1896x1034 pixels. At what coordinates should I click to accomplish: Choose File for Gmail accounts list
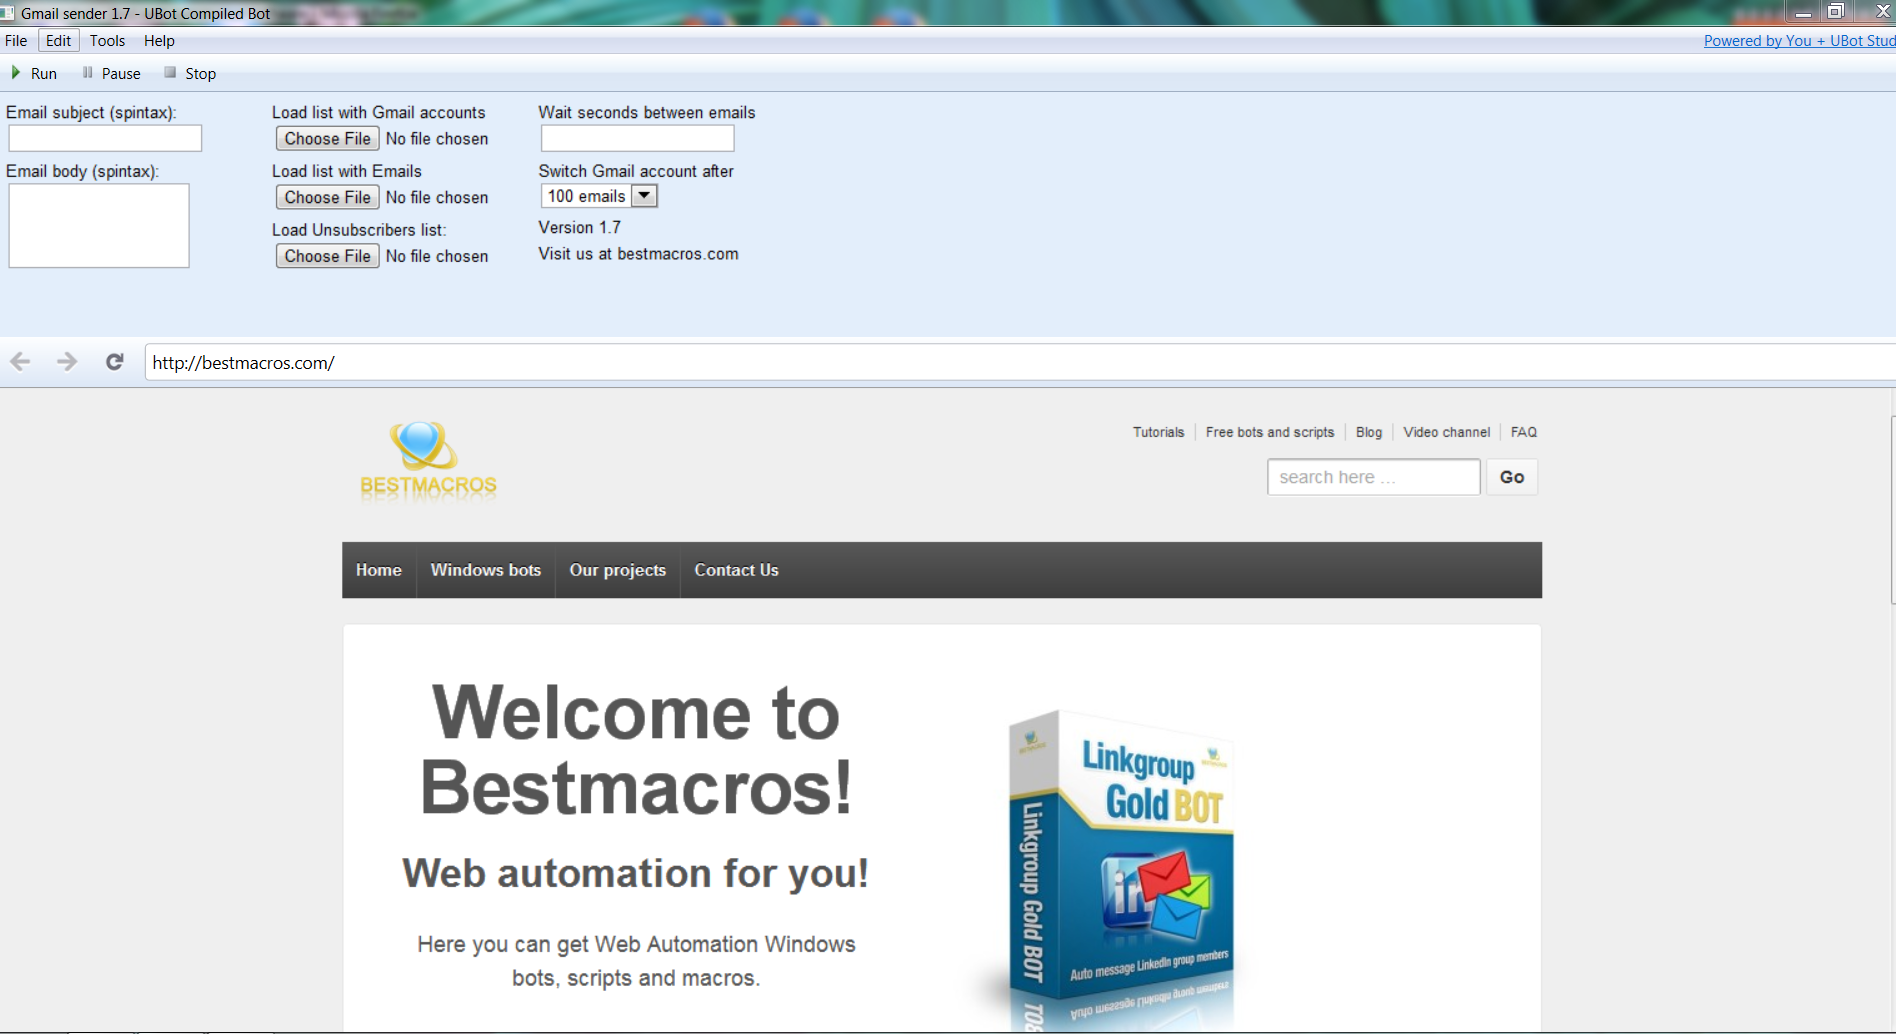tap(327, 139)
